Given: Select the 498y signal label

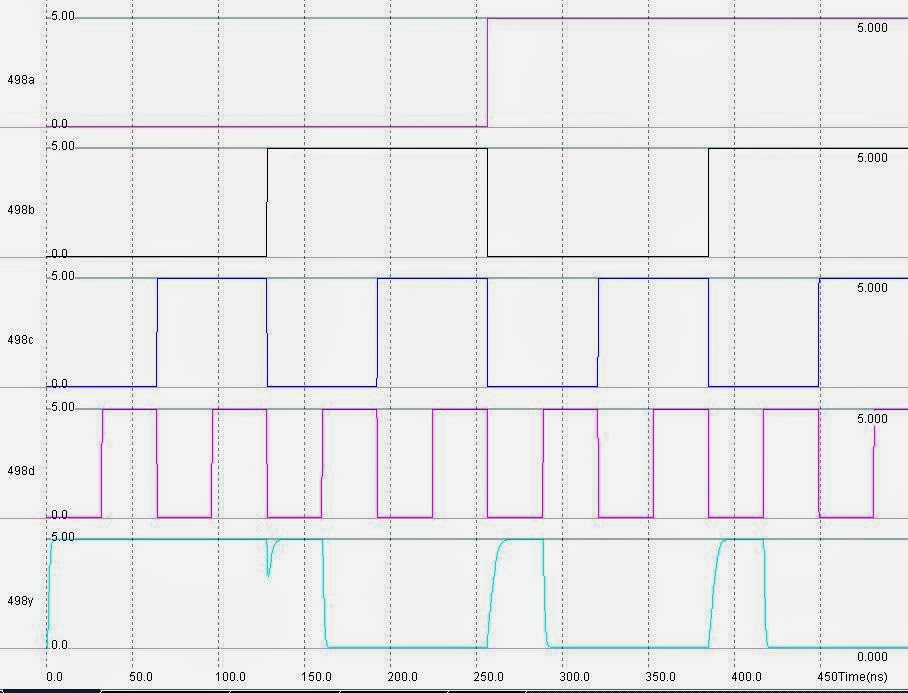Looking at the screenshot, I should tap(20, 598).
